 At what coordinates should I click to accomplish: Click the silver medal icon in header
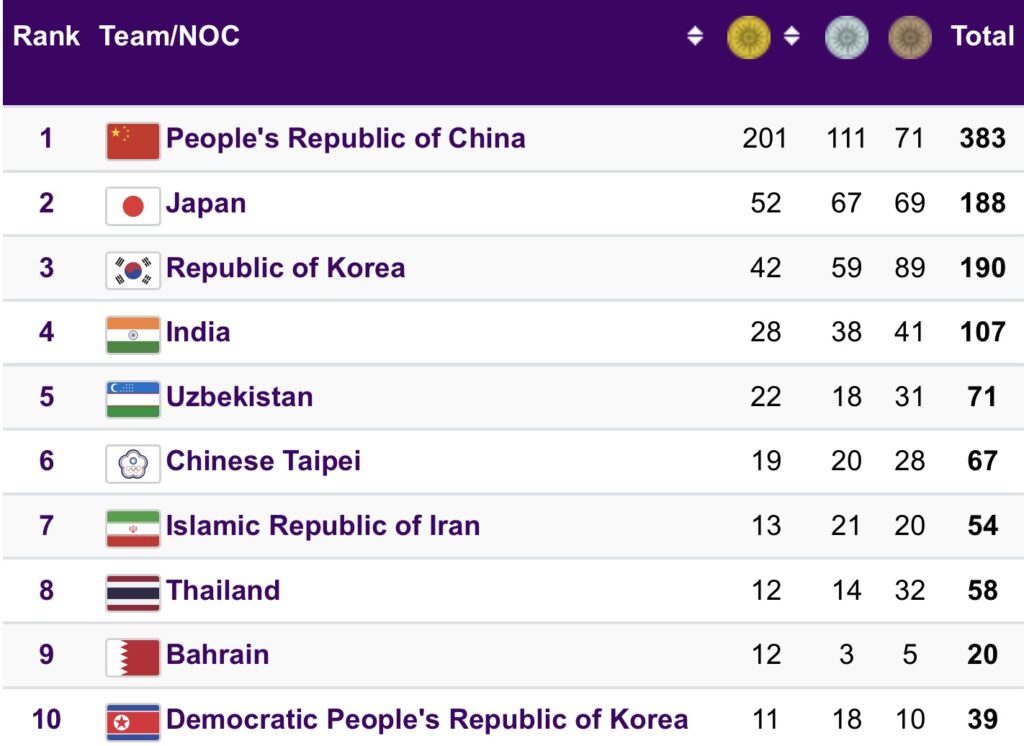click(846, 38)
